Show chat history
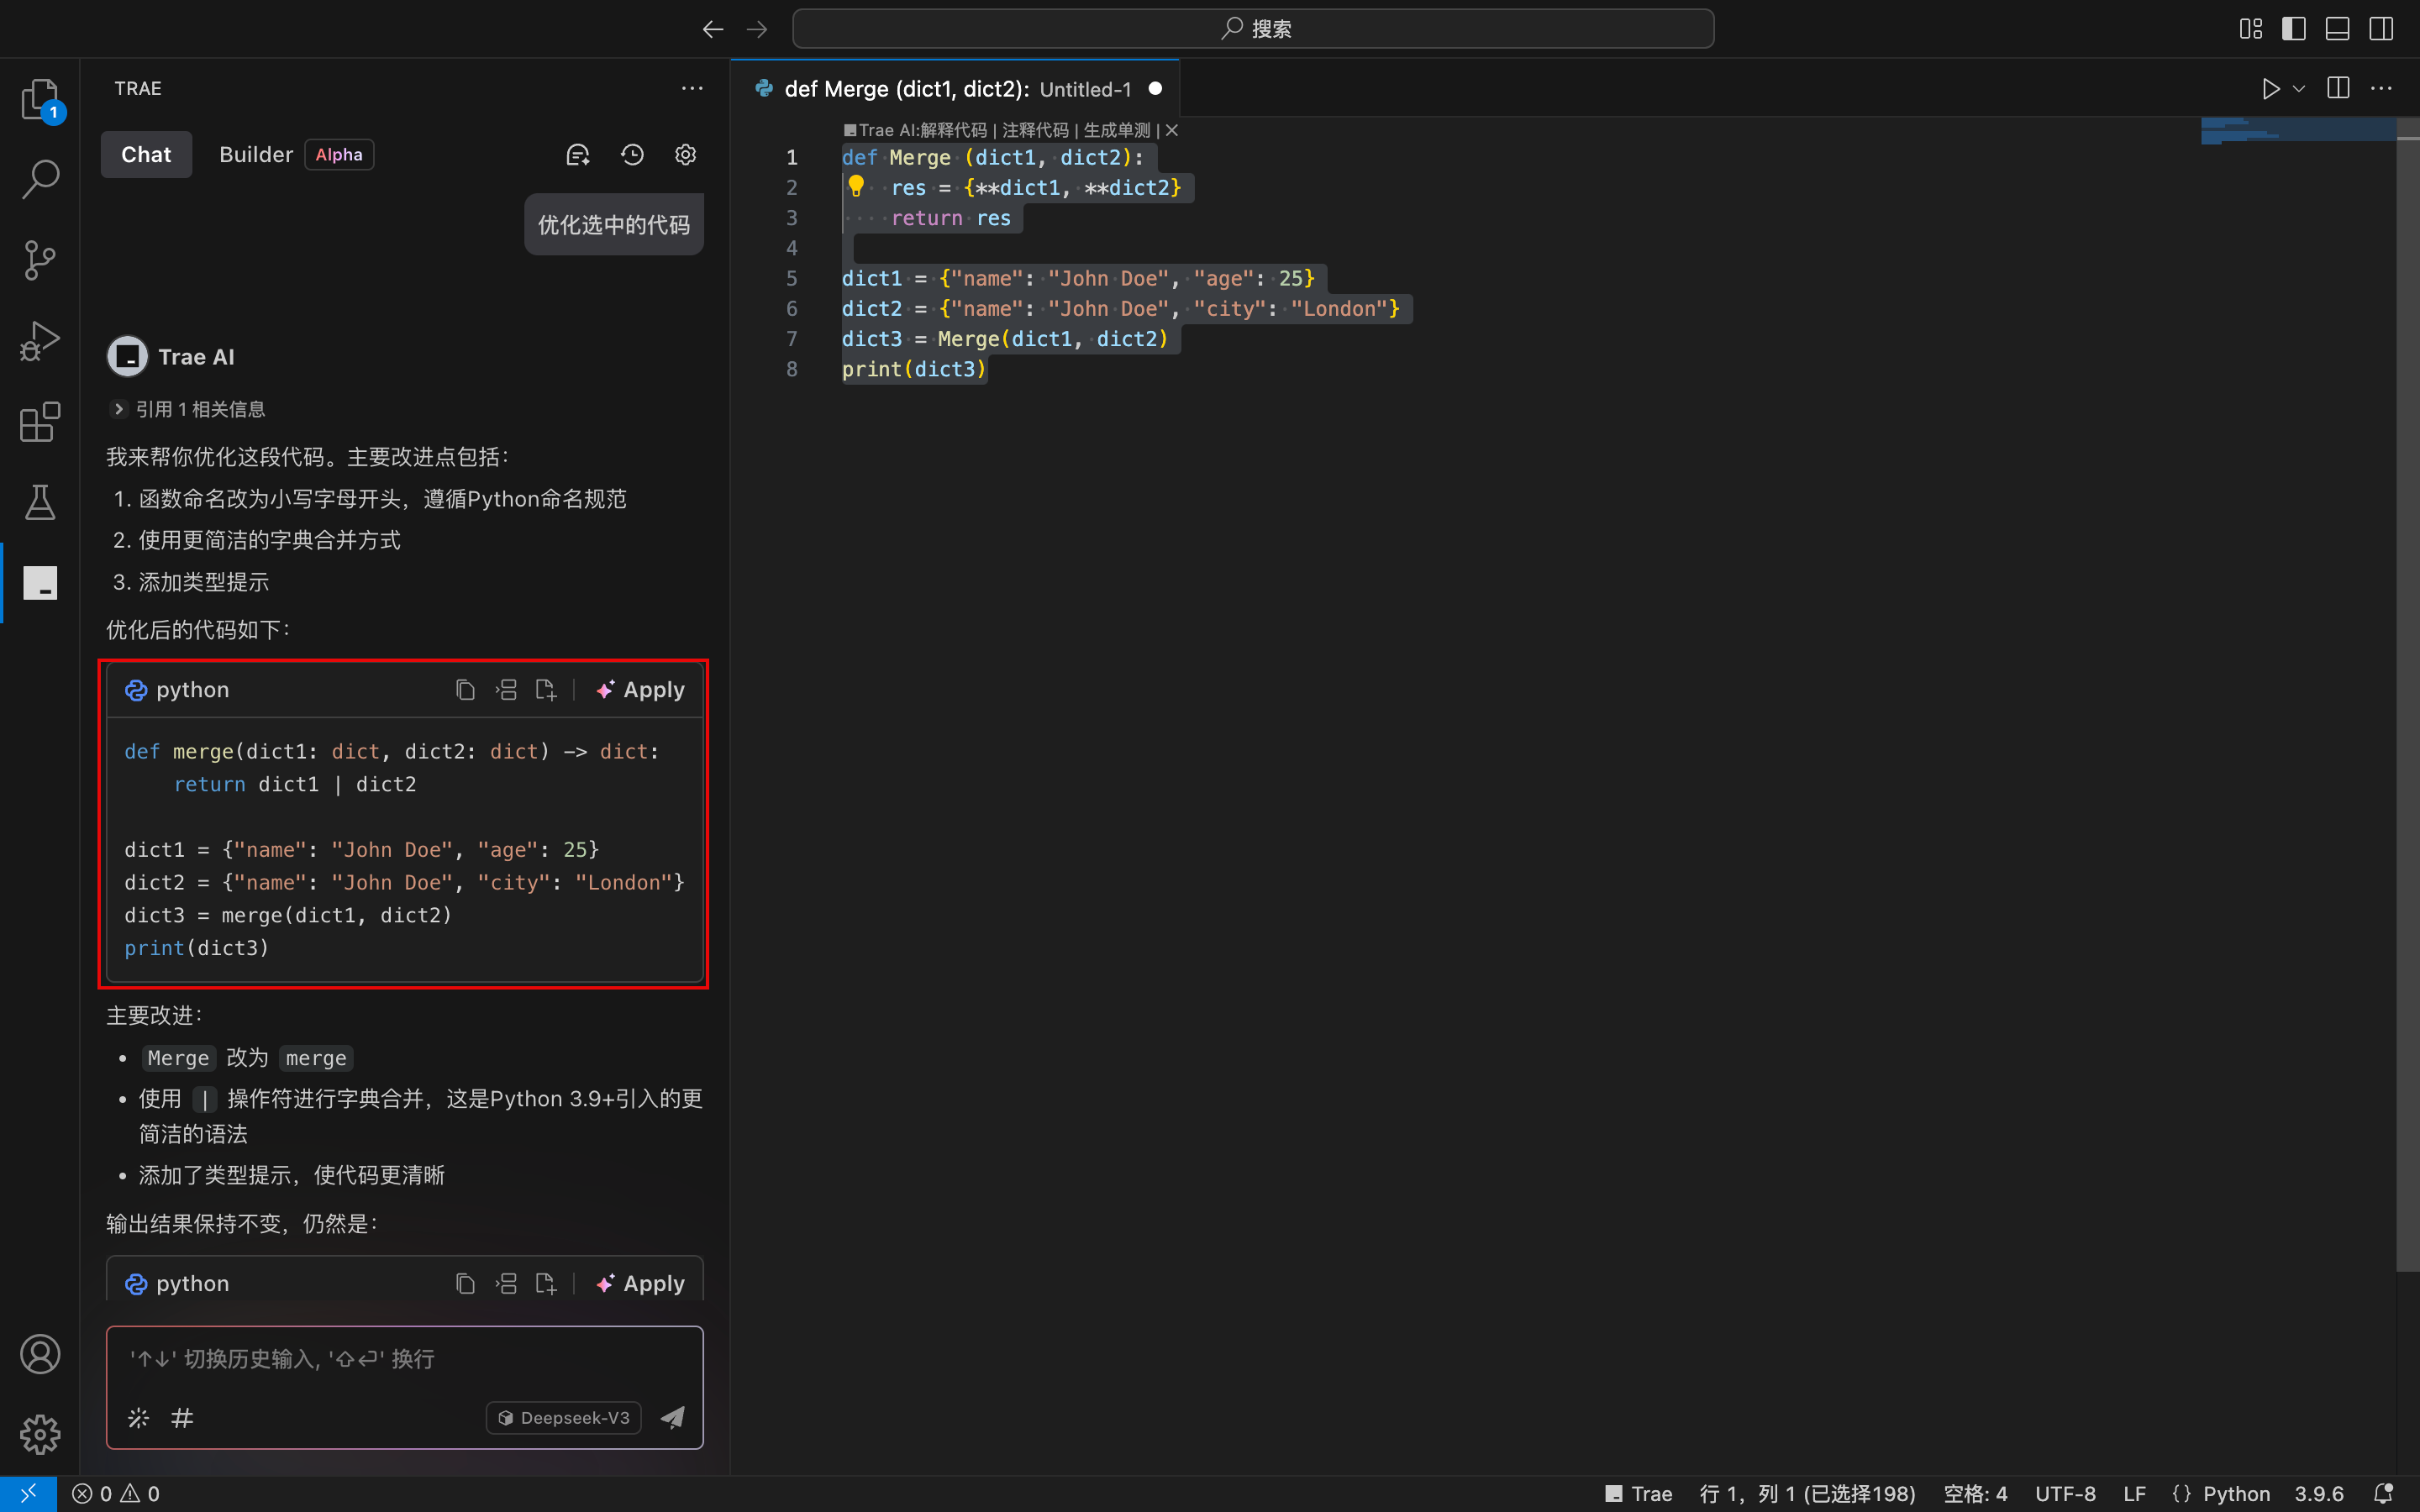This screenshot has width=2420, height=1512. tap(632, 155)
